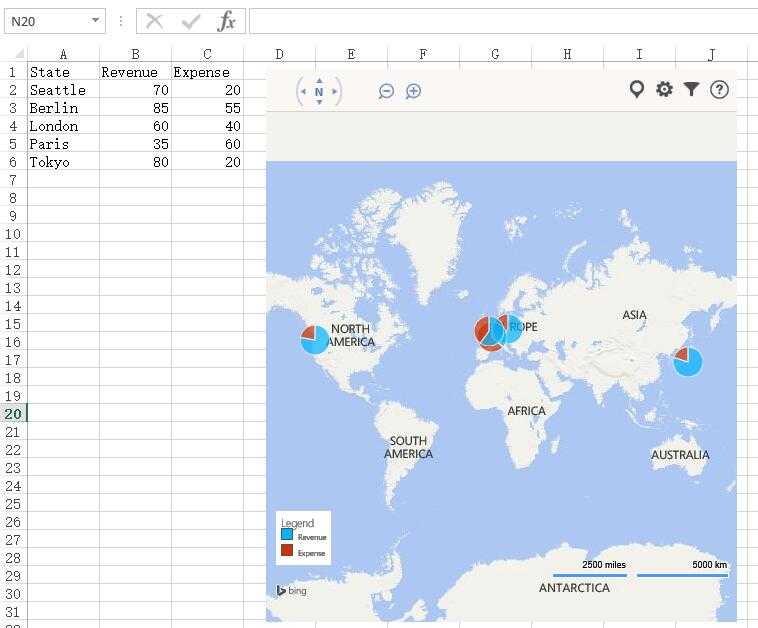Click Berlin's expense value 55
The image size is (758, 628).
[x=207, y=108]
